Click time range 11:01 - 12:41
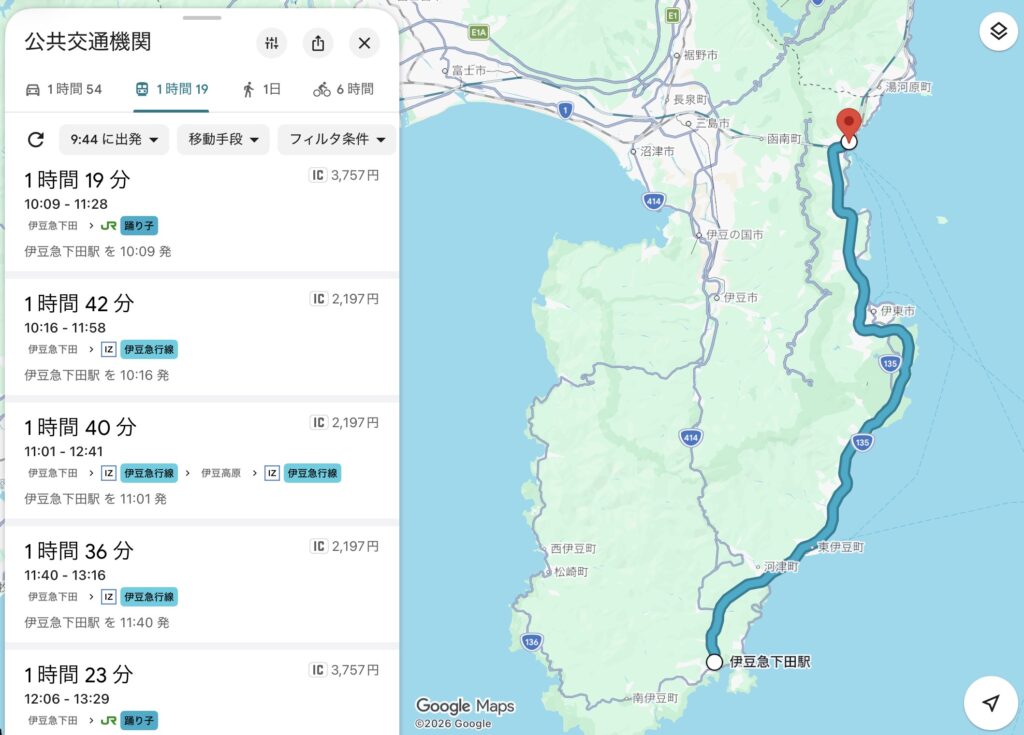The width and height of the screenshot is (1024, 735). point(63,451)
